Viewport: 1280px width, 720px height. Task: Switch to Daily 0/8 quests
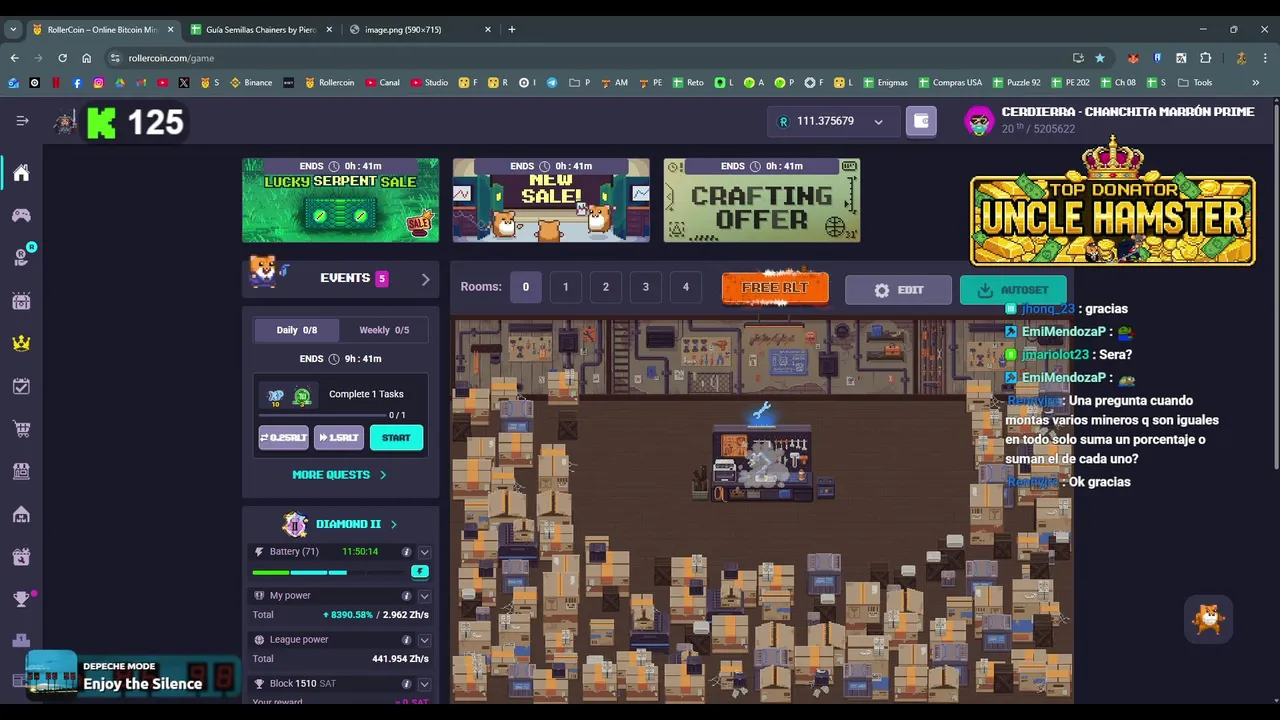297,330
